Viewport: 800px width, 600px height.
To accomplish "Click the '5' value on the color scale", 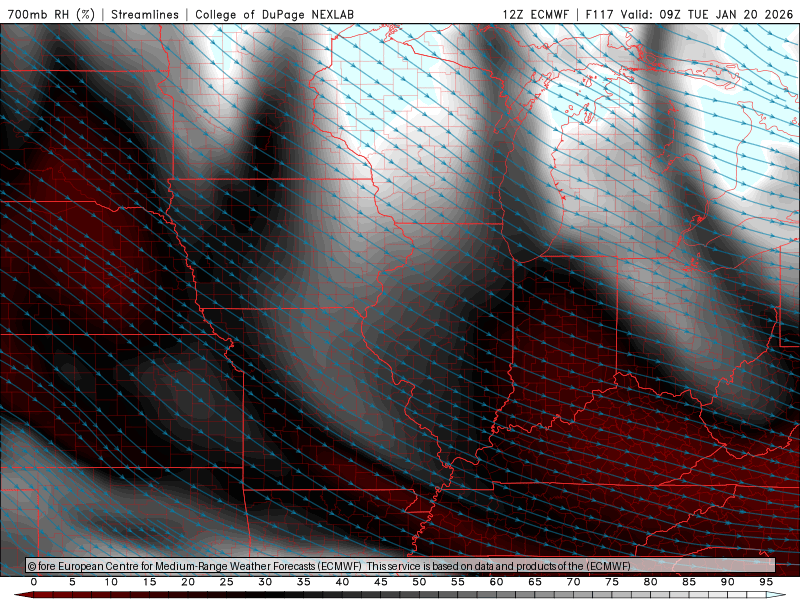I will [72, 582].
